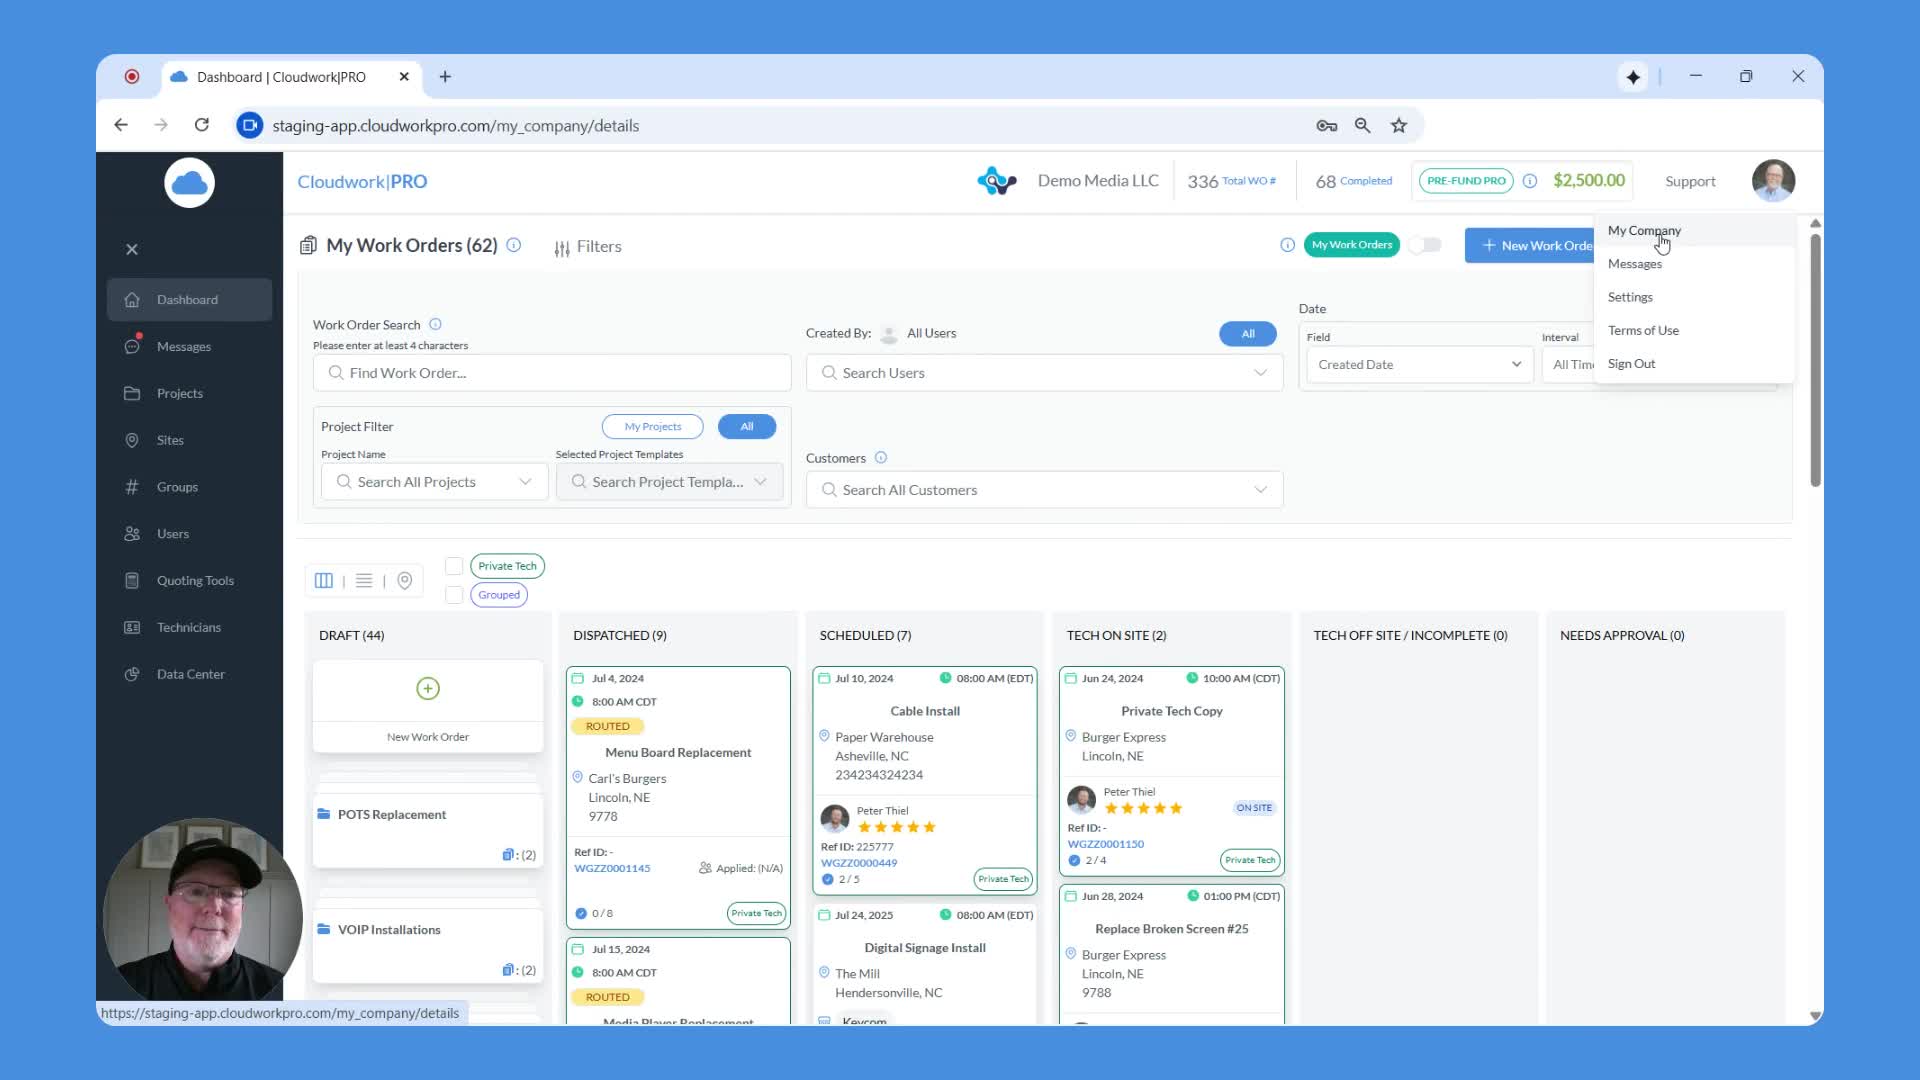Open Terms of Use from the profile menu
This screenshot has height=1080, width=1920.
tap(1643, 331)
